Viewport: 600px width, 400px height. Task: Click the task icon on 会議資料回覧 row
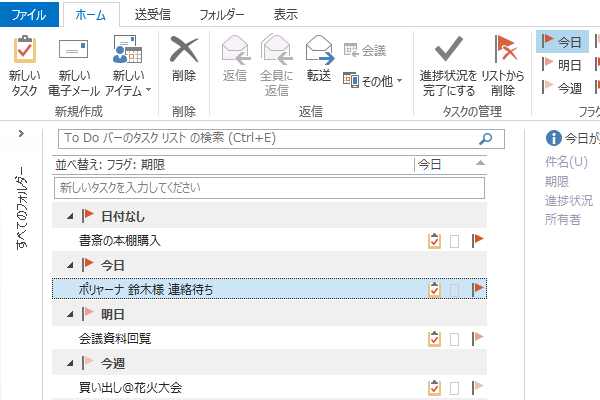pos(434,339)
